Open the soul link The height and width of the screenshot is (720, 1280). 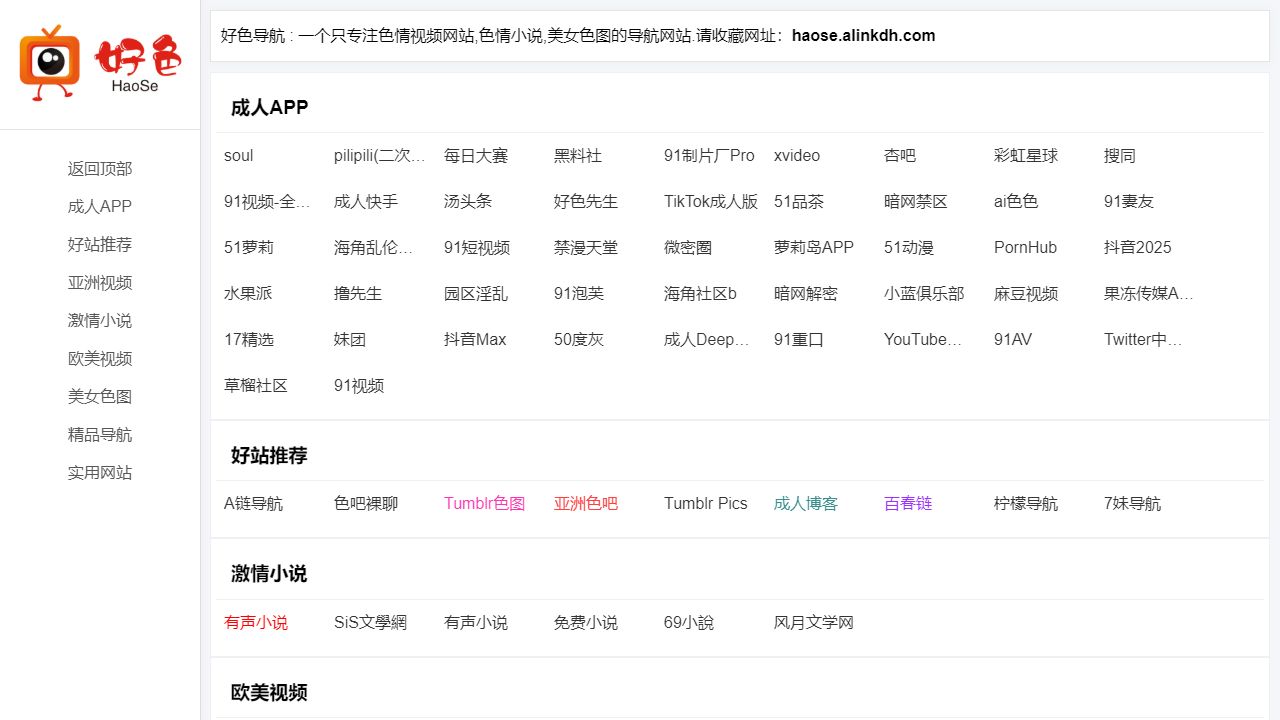coord(239,156)
